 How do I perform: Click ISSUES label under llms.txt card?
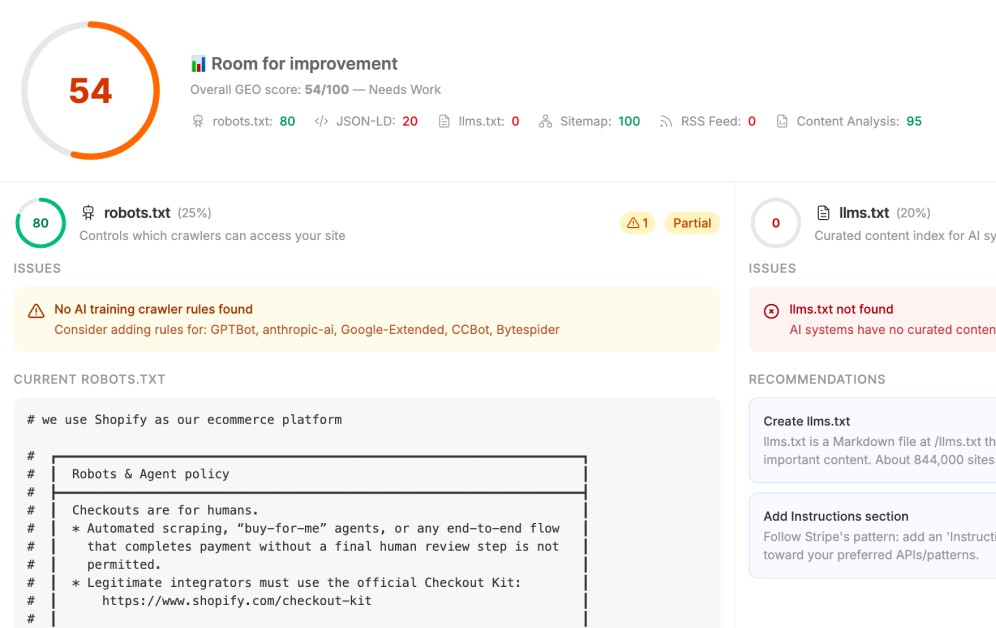(x=772, y=268)
